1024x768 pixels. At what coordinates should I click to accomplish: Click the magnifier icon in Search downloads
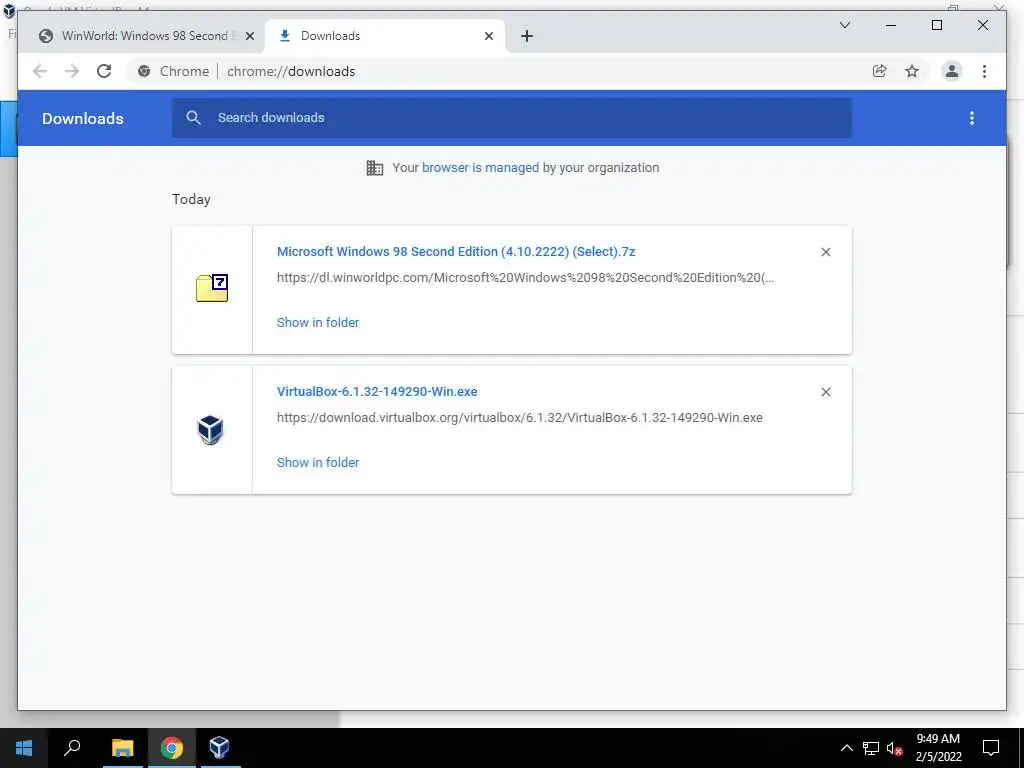tap(193, 118)
